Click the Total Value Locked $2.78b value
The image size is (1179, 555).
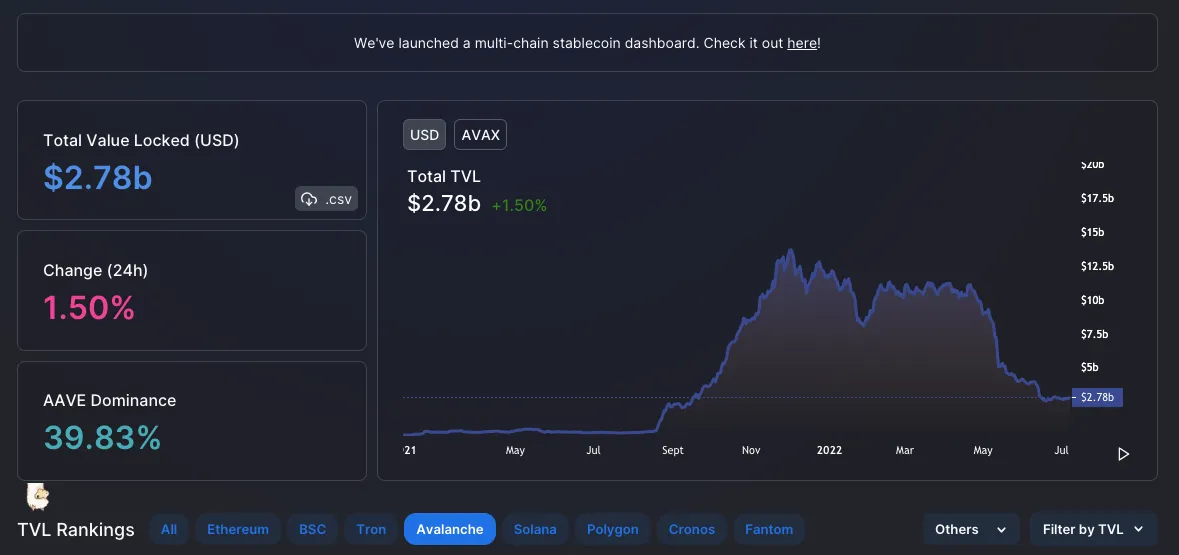click(98, 177)
